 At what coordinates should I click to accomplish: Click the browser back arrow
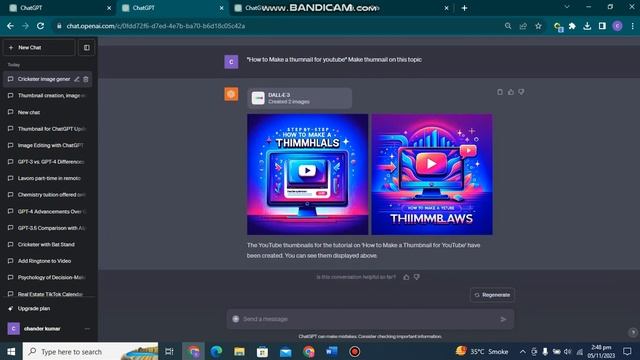pos(10,26)
